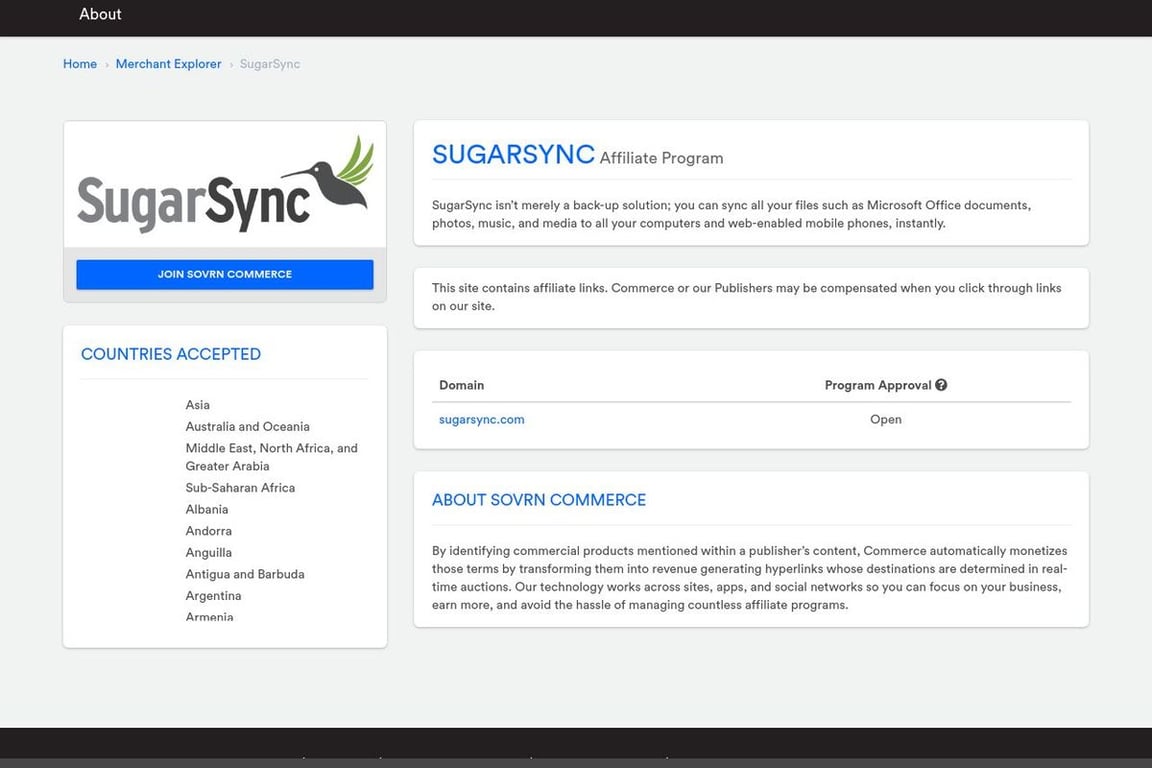
Task: Select Sub-Saharan Africa entry
Action: point(240,488)
